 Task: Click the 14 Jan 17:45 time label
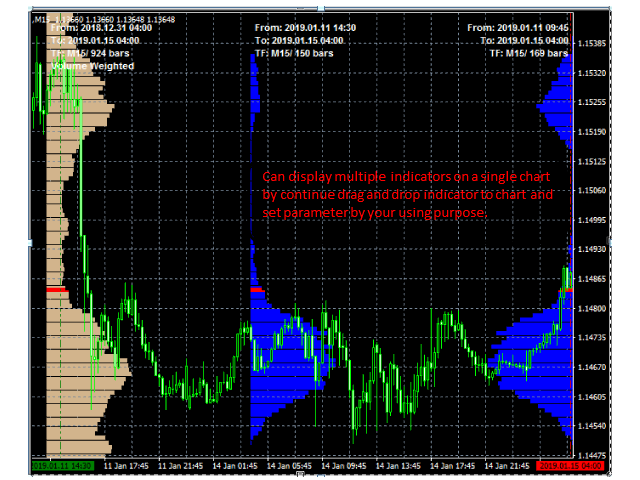pyautogui.click(x=452, y=466)
